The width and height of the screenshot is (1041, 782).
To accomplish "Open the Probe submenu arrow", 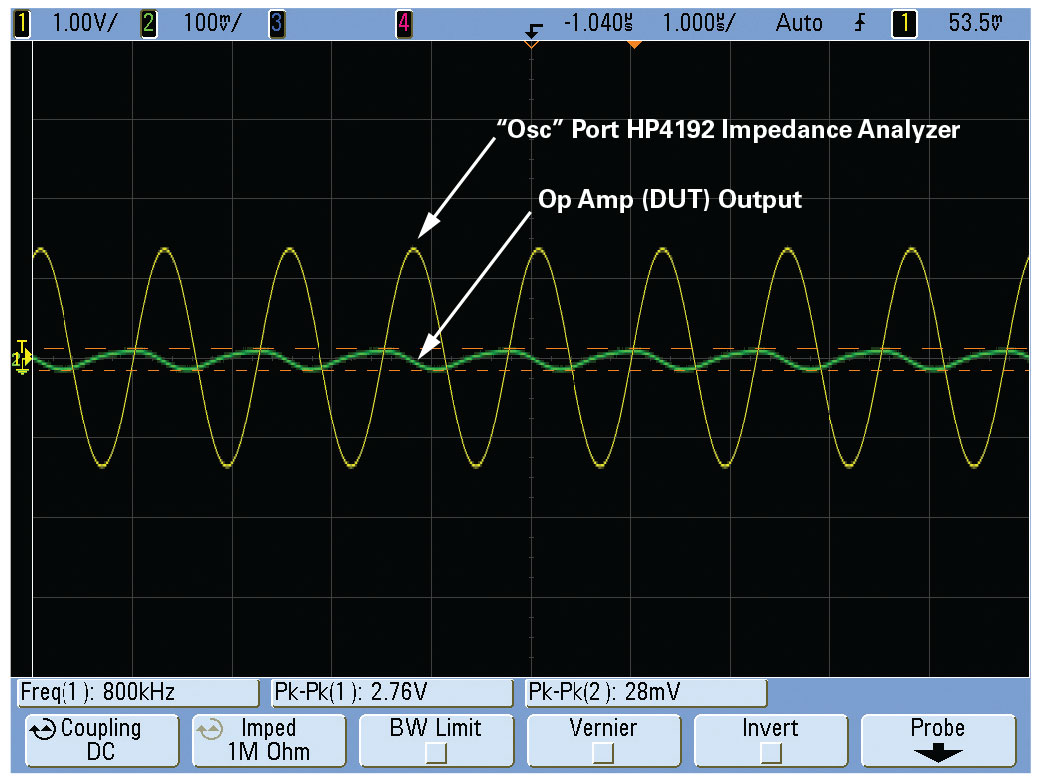I will tap(937, 753).
